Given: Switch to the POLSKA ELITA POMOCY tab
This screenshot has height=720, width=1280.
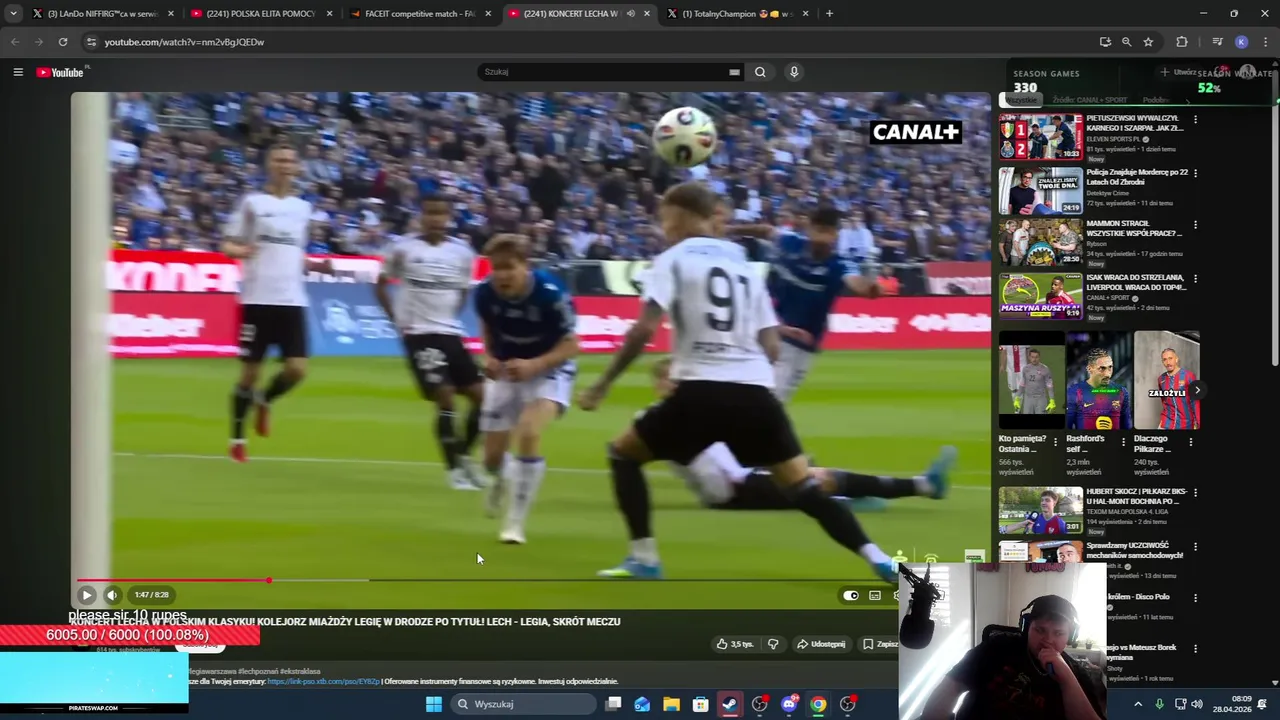Looking at the screenshot, I should point(262,14).
